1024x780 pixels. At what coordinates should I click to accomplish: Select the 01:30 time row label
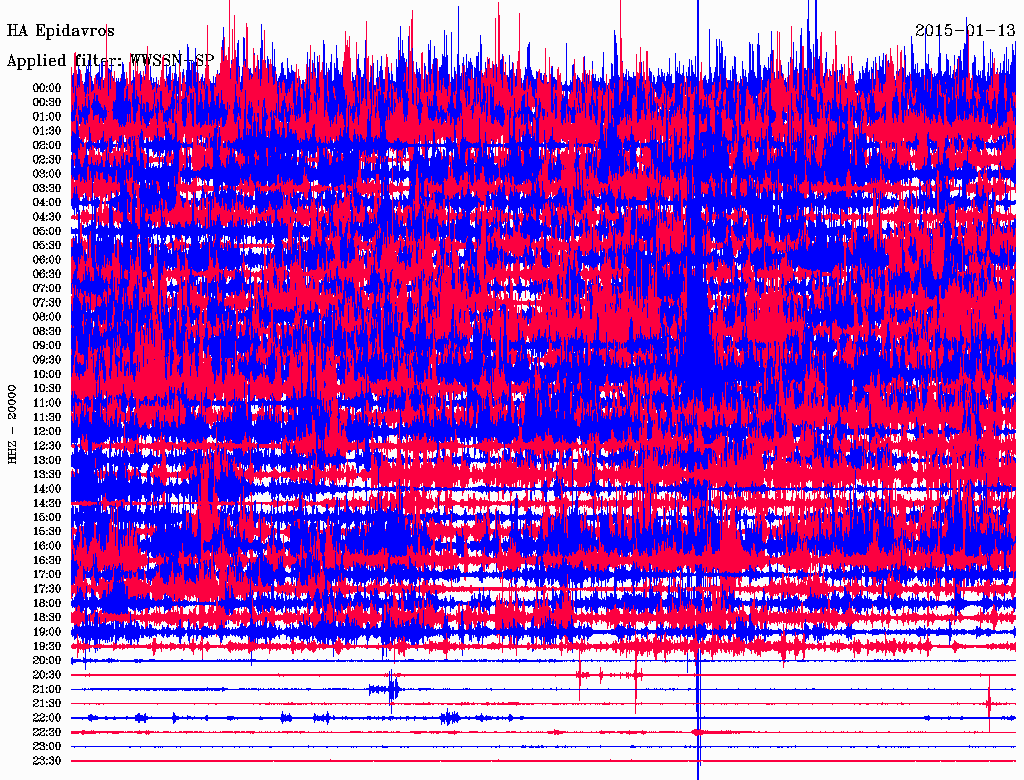coord(47,131)
